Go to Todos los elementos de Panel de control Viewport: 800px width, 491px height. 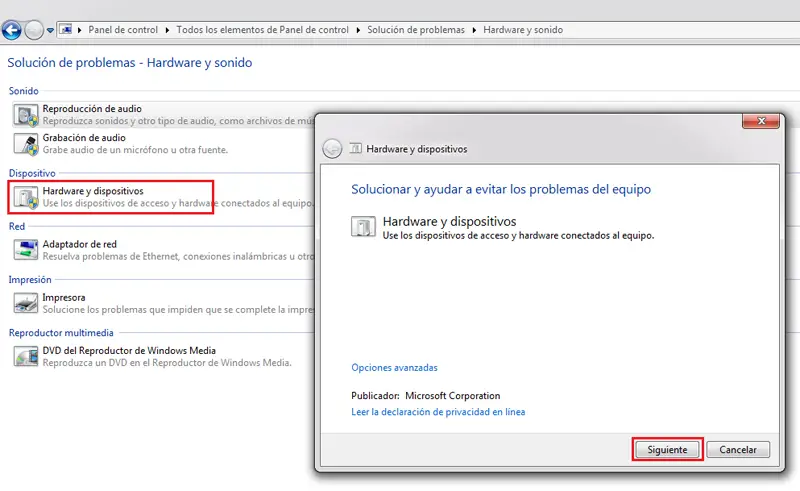click(263, 30)
